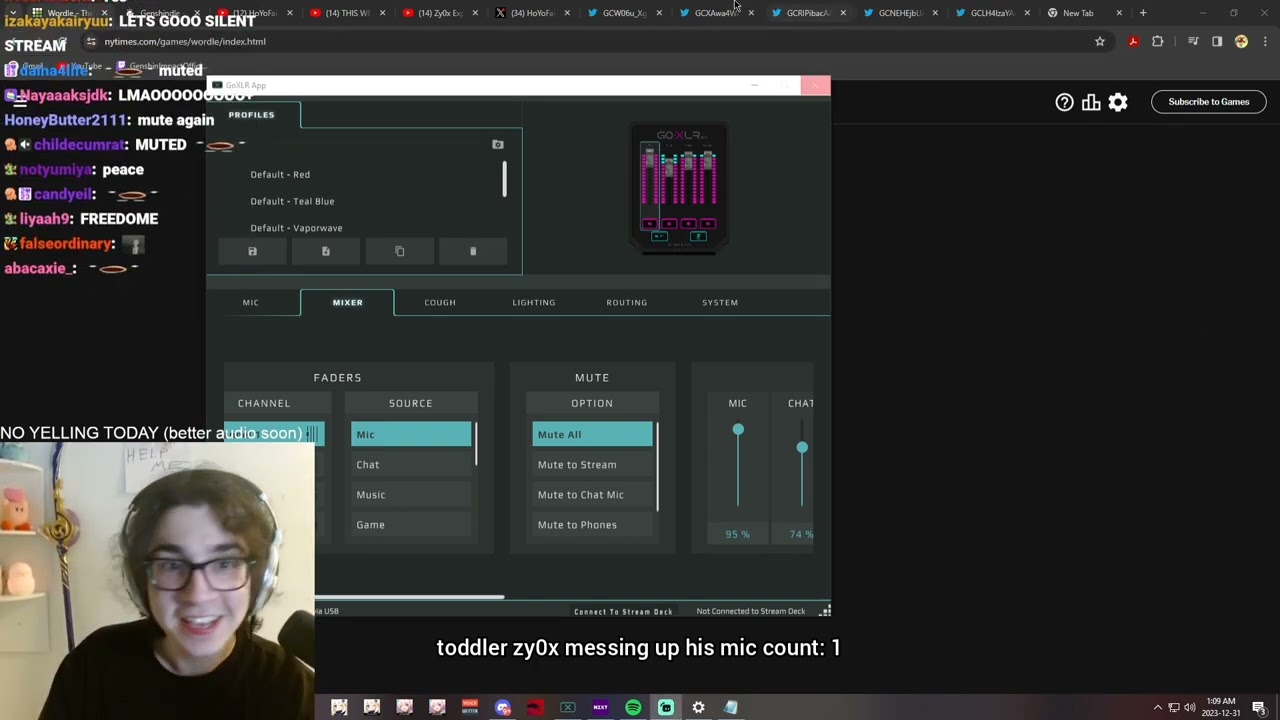The height and width of the screenshot is (720, 1280).
Task: Open the Voicemeeter taskbar icon
Action: point(470,708)
